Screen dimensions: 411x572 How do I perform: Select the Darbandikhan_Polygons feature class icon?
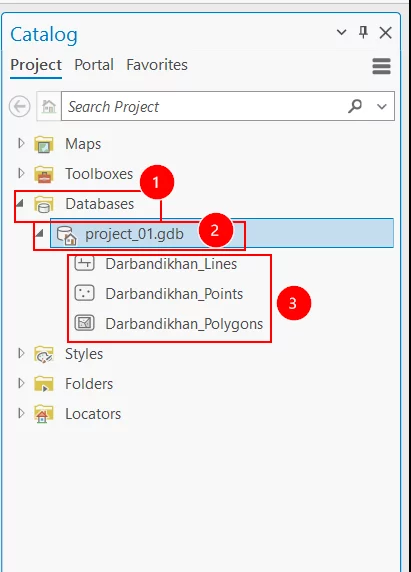[85, 323]
